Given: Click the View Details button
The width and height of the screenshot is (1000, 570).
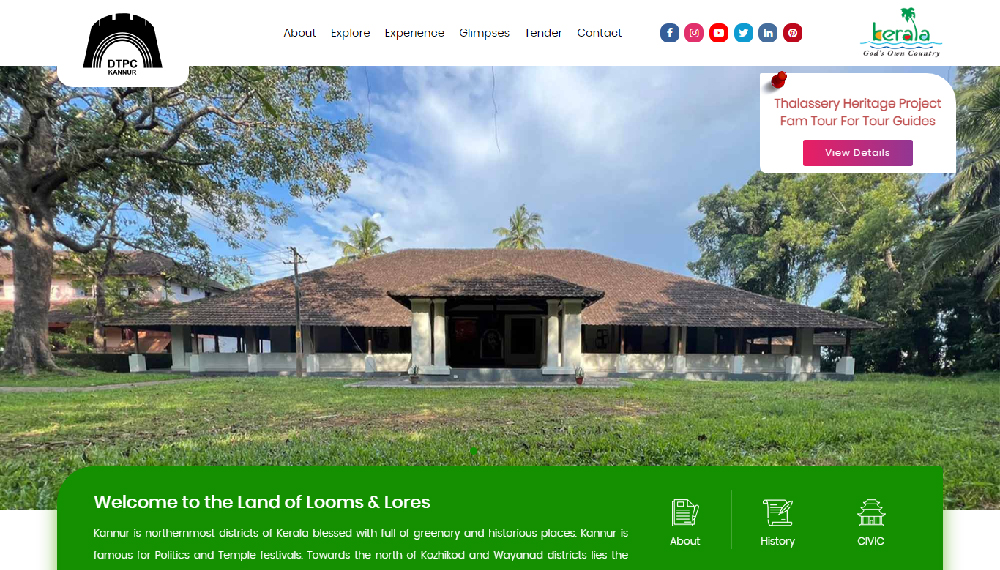Looking at the screenshot, I should coord(857,153).
